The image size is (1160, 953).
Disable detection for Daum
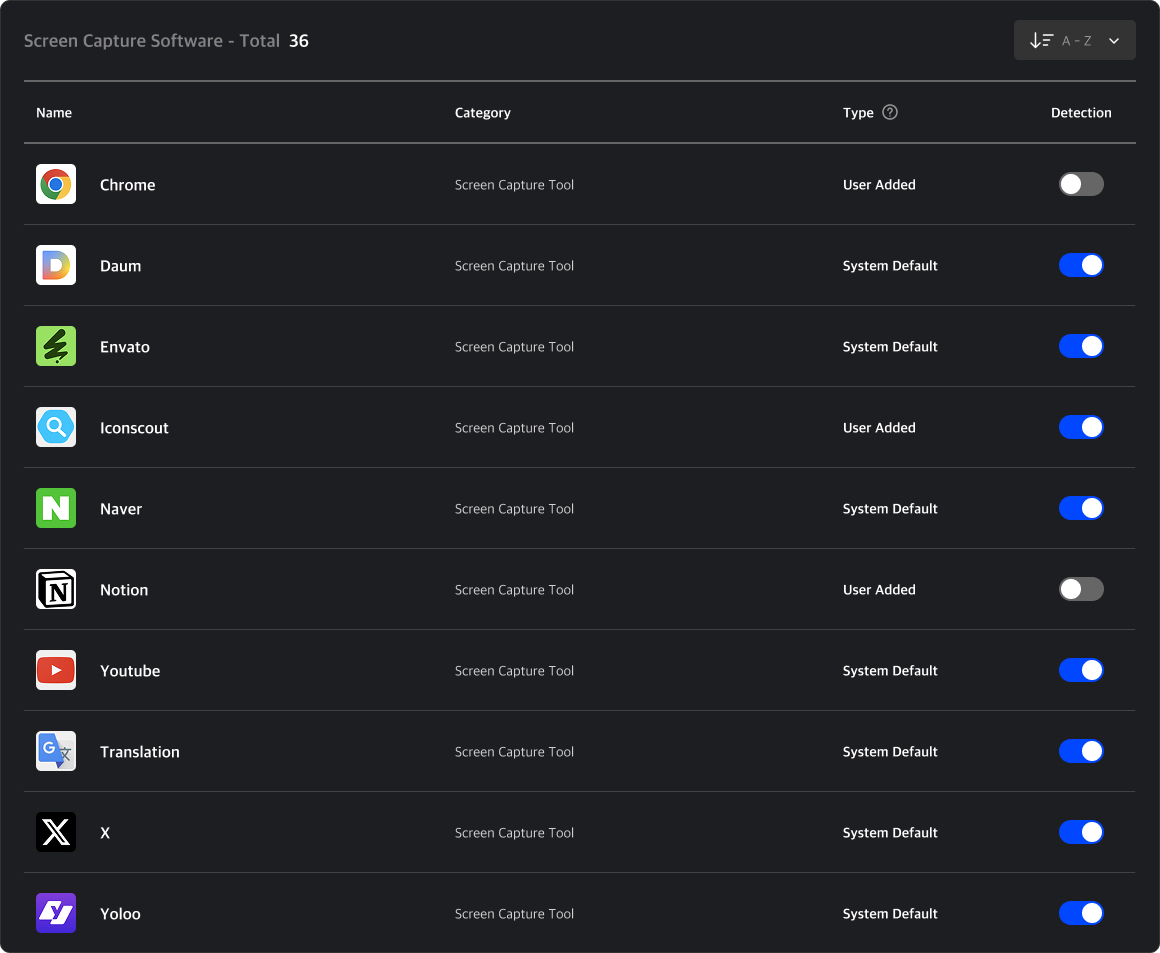(1081, 265)
